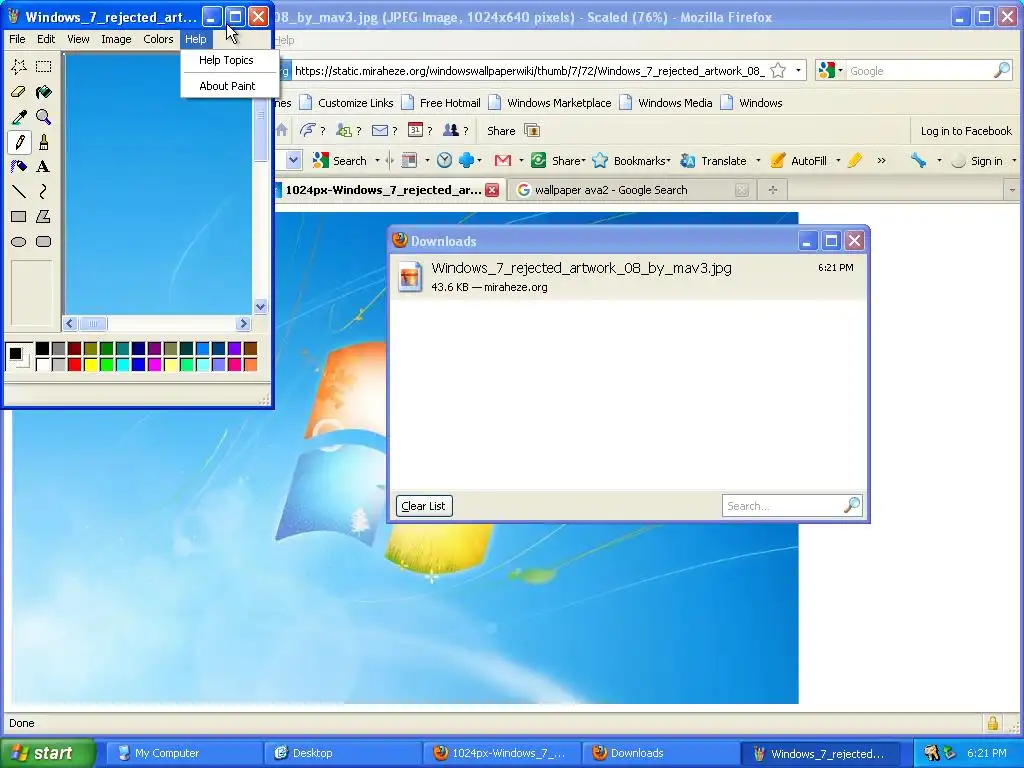Click the Clear List button
1024x768 pixels.
click(423, 506)
